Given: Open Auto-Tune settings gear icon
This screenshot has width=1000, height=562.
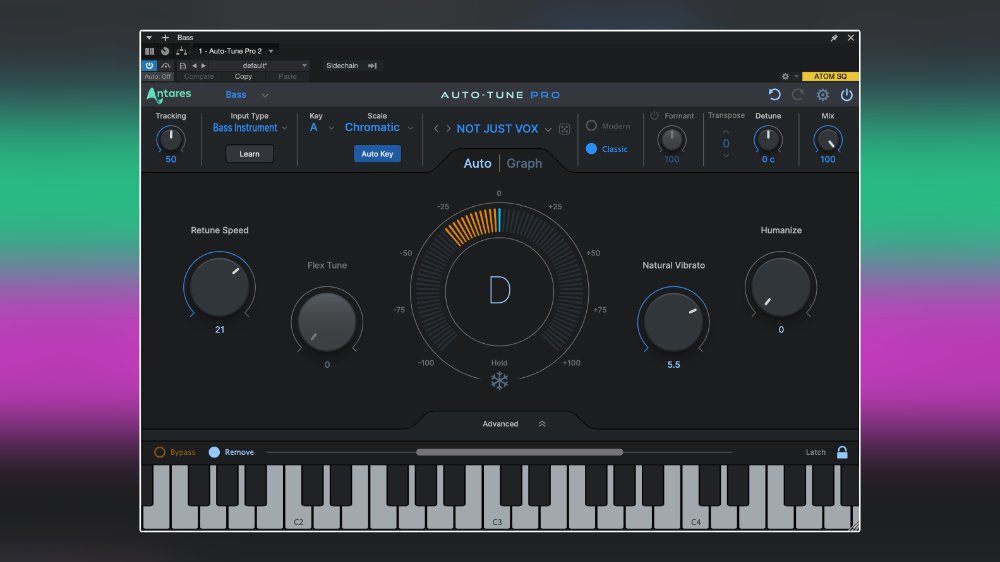Looking at the screenshot, I should pos(823,95).
